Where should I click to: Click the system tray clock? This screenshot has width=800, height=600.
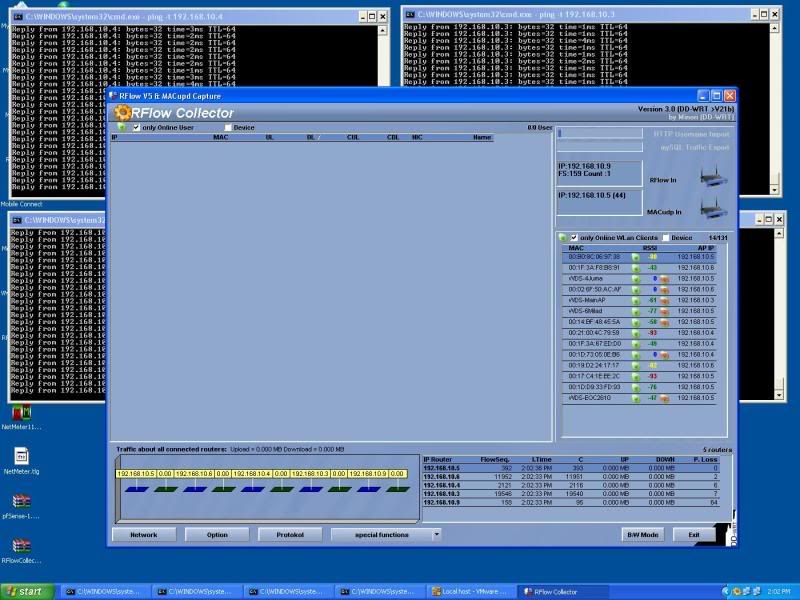[778, 592]
